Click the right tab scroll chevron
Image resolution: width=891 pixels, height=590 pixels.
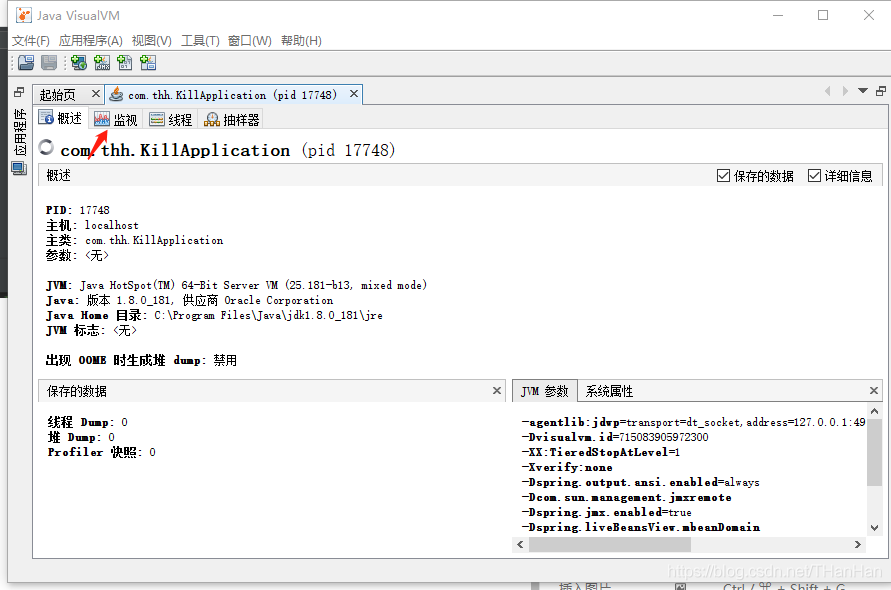pyautogui.click(x=846, y=90)
